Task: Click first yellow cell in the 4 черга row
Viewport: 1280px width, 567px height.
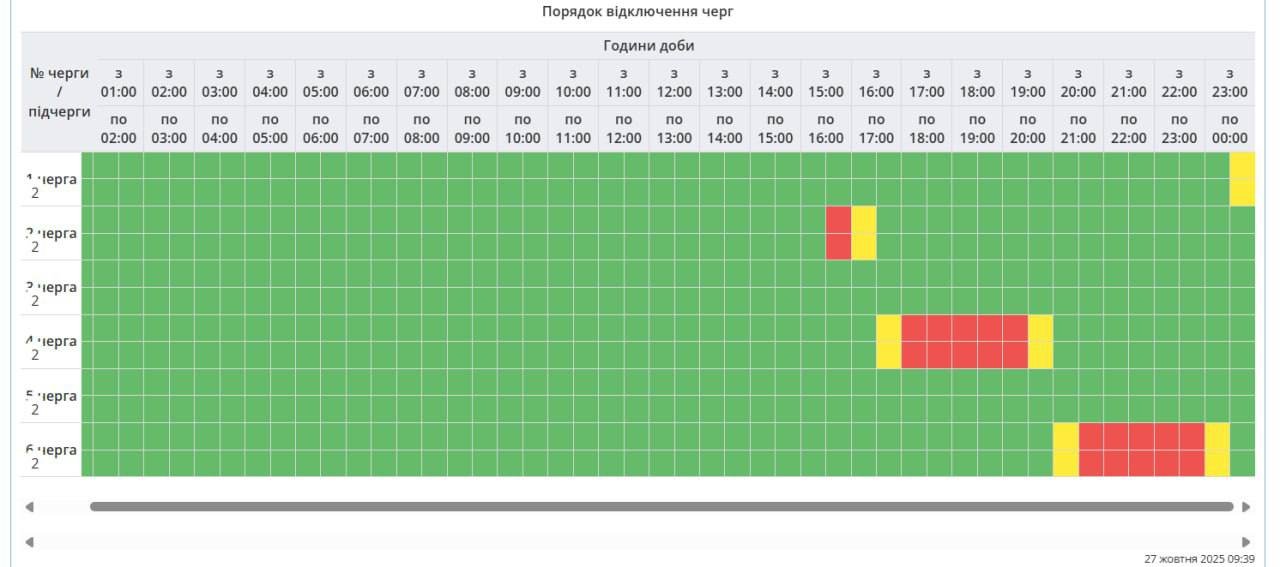Action: [889, 342]
